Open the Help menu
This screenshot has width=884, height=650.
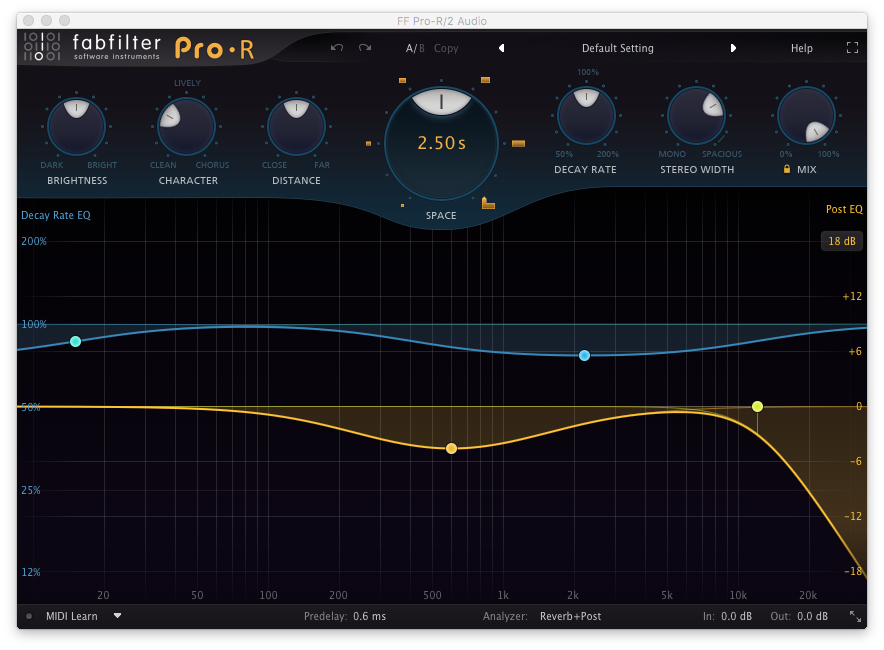801,47
